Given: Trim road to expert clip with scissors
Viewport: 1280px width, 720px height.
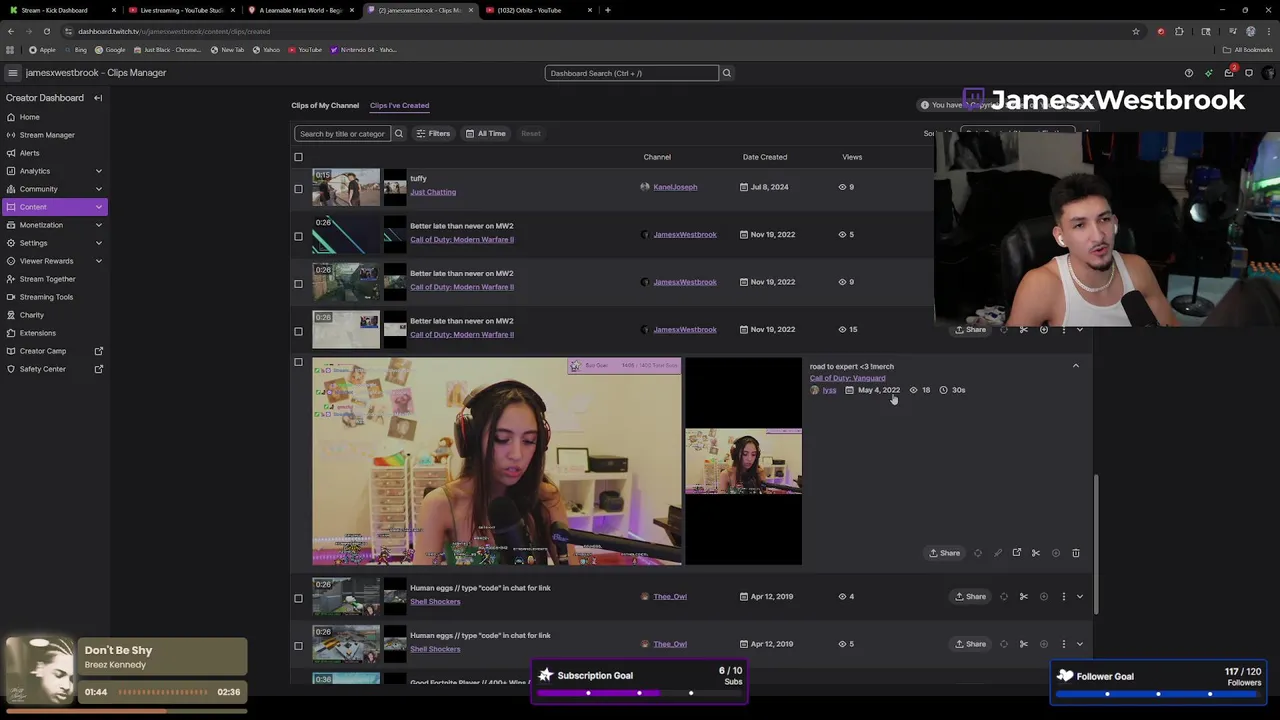Looking at the screenshot, I should tap(1036, 553).
